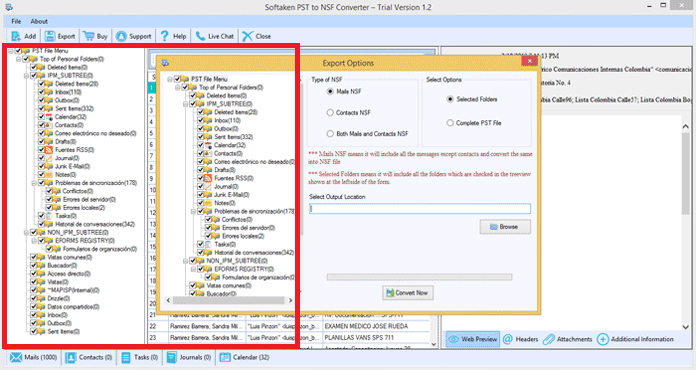Toggle Deleted Items(28) checkbox in the Export Options tree
The width and height of the screenshot is (696, 370).
pos(201,112)
